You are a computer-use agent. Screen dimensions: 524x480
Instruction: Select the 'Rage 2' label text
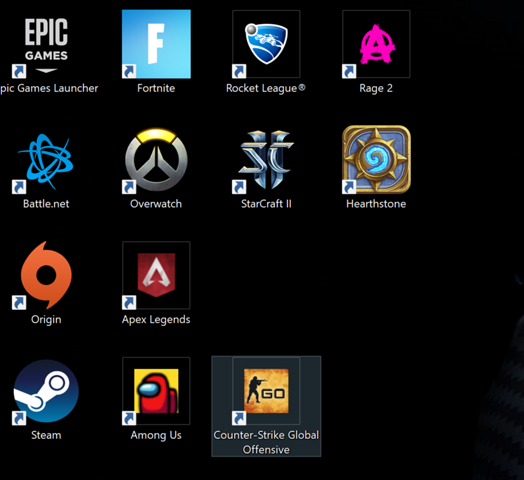376,89
